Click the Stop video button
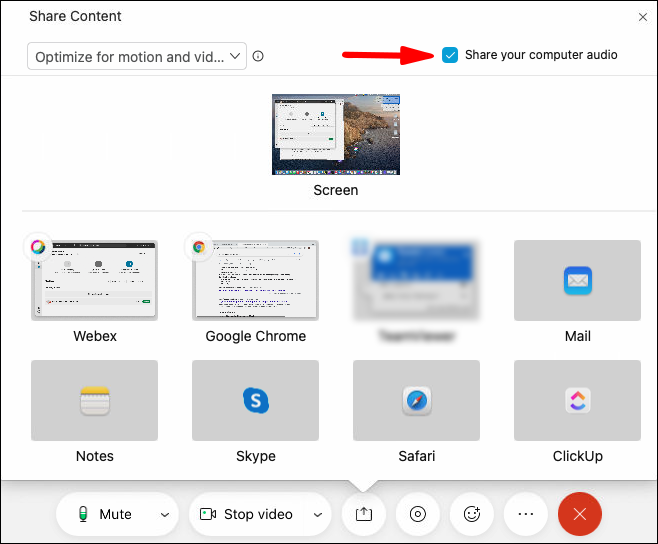This screenshot has height=544, width=658. (247, 514)
